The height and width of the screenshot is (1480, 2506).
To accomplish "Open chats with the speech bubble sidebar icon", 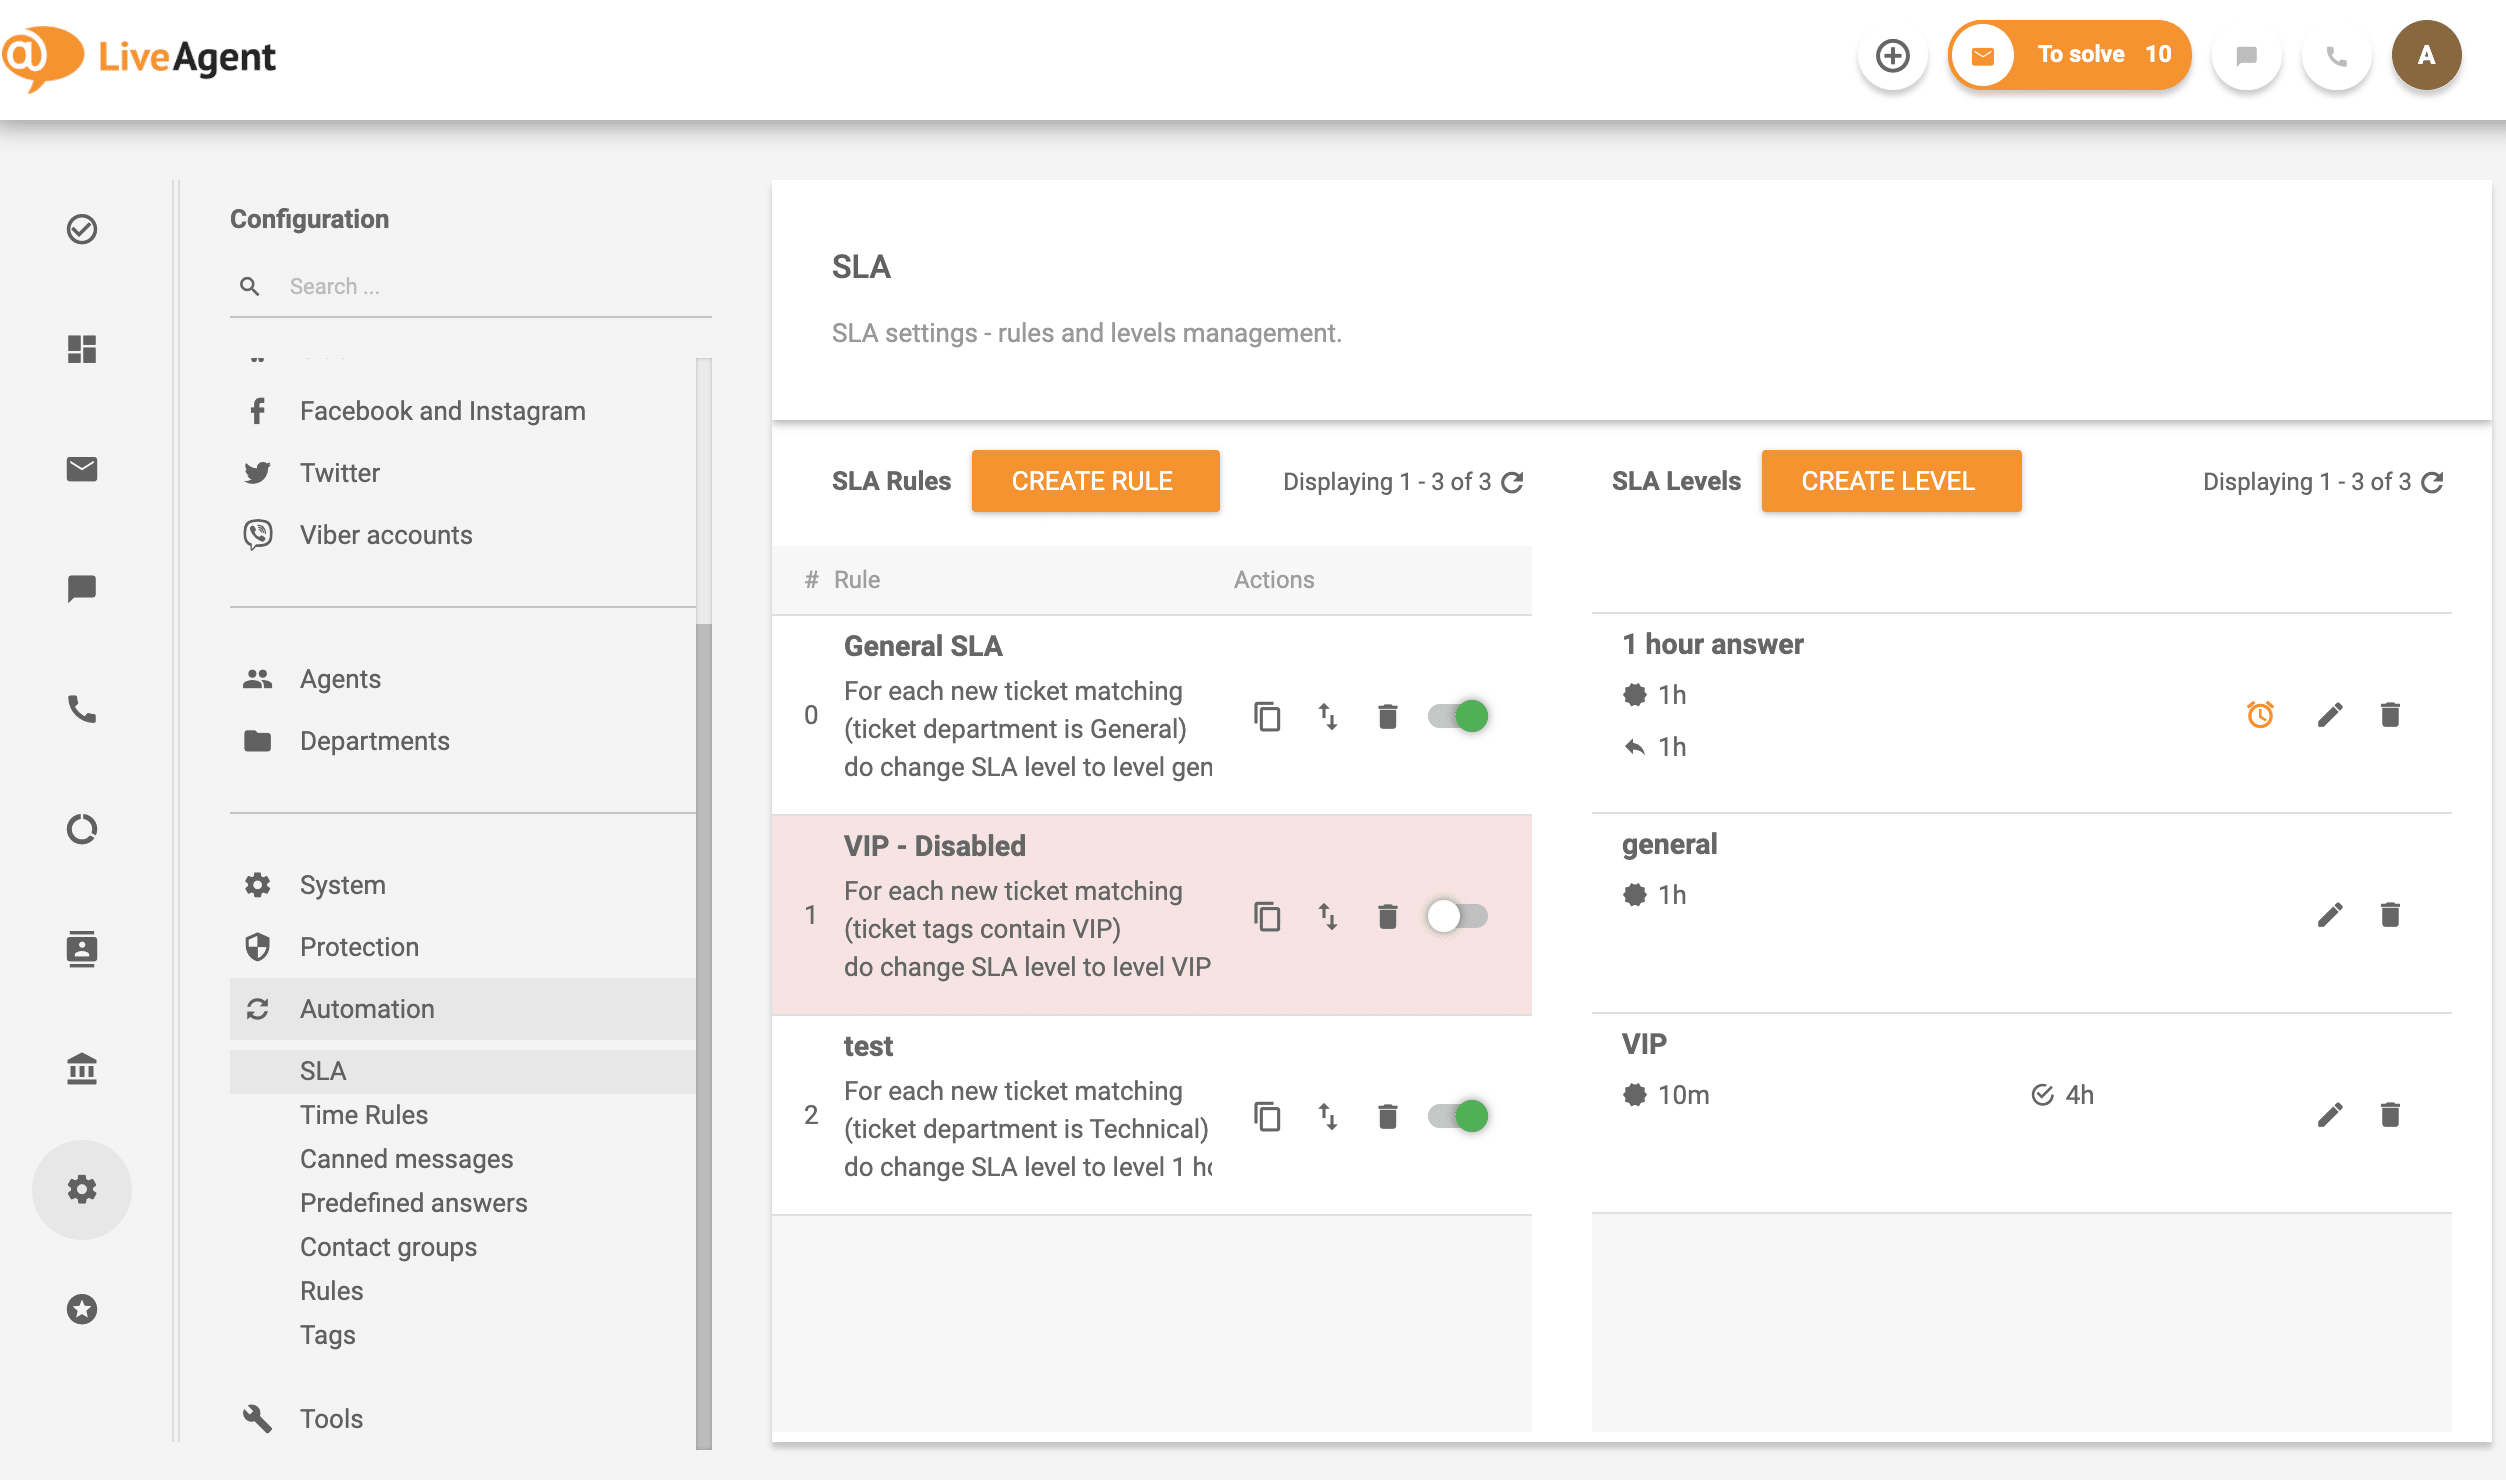I will pyautogui.click(x=82, y=589).
